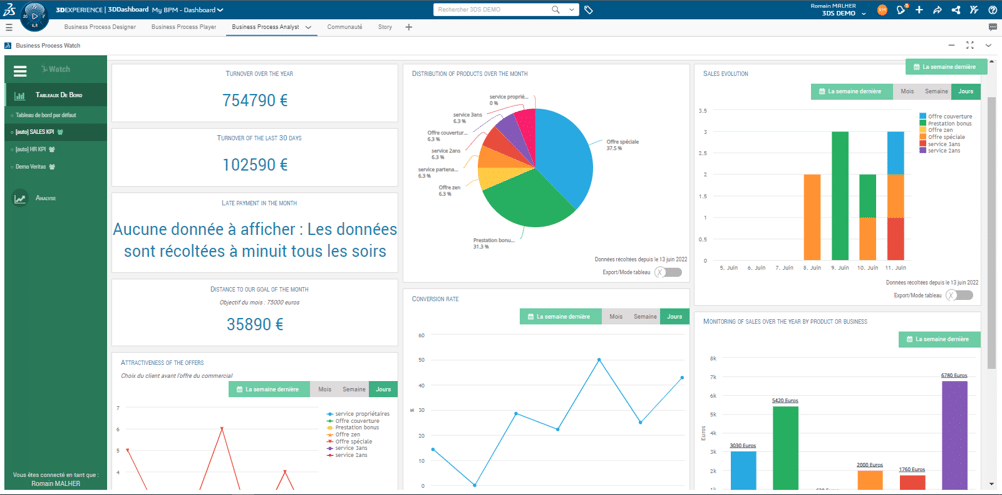Open Tableaux De Bord in the sidebar
The height and width of the screenshot is (495, 1002).
[x=56, y=95]
